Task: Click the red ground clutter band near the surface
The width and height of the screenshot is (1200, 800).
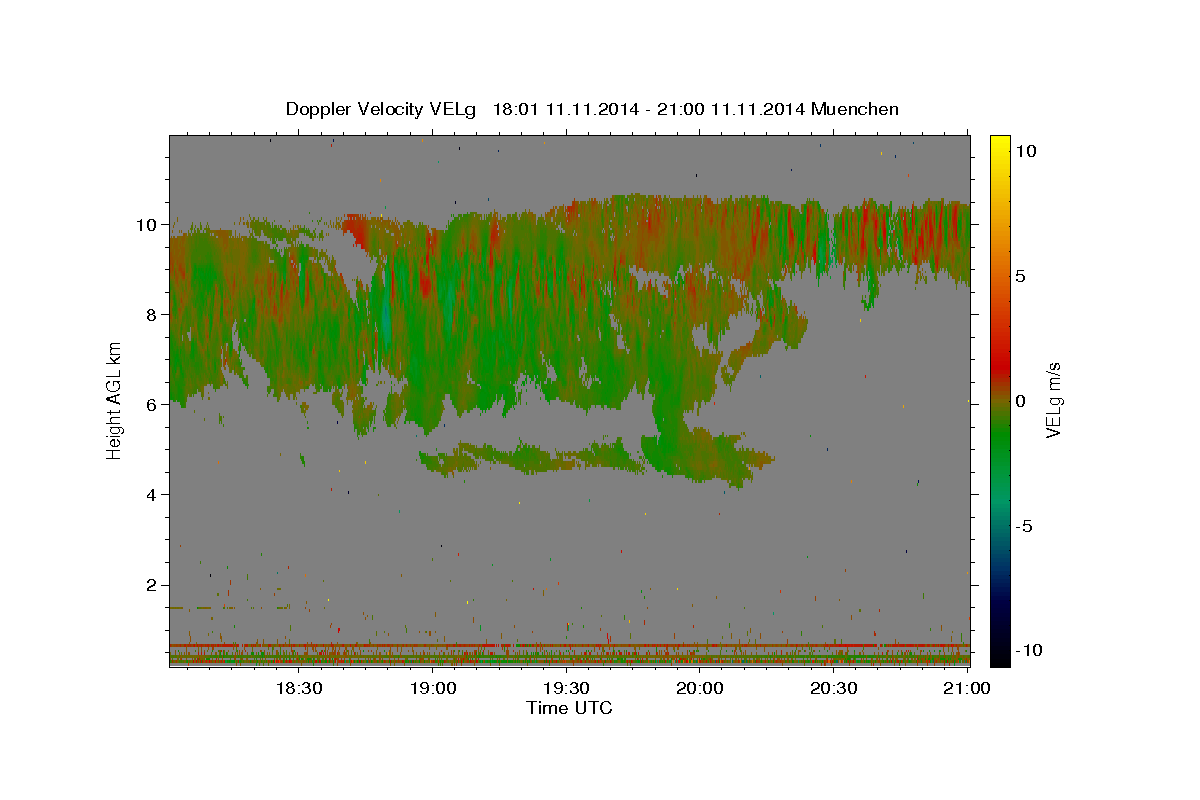Action: 569,646
